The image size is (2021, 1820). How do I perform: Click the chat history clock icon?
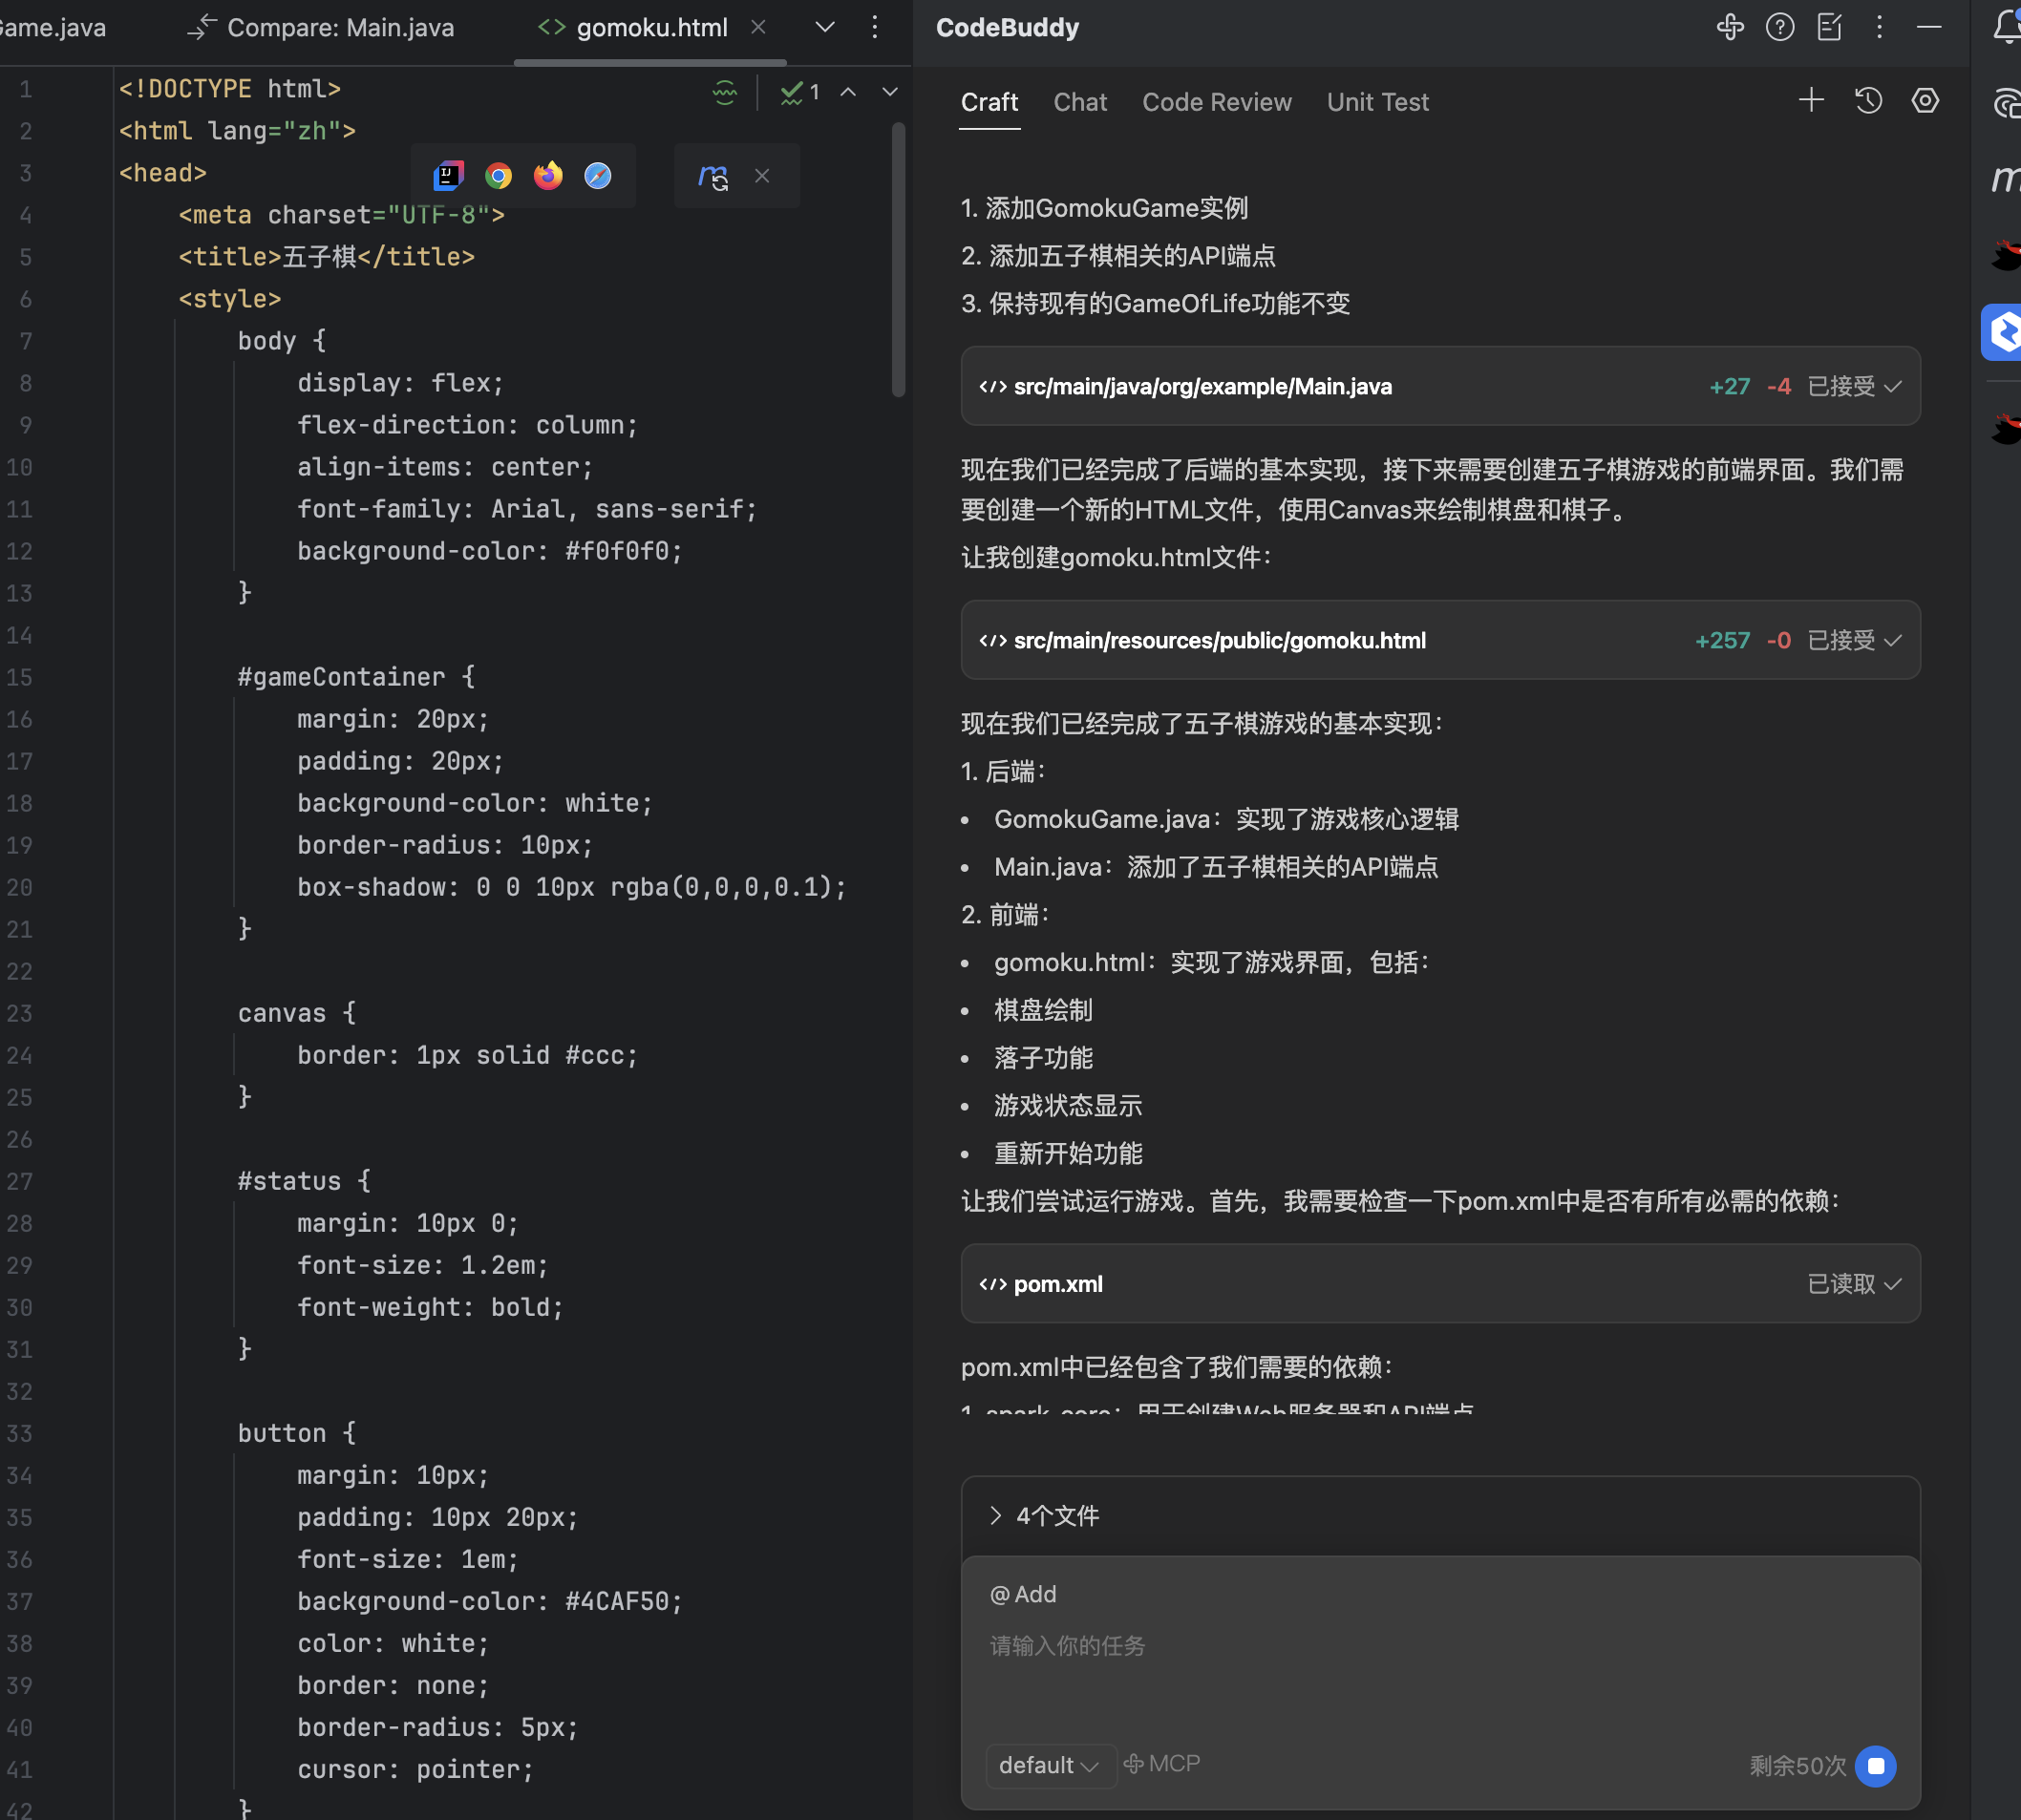point(1868,101)
